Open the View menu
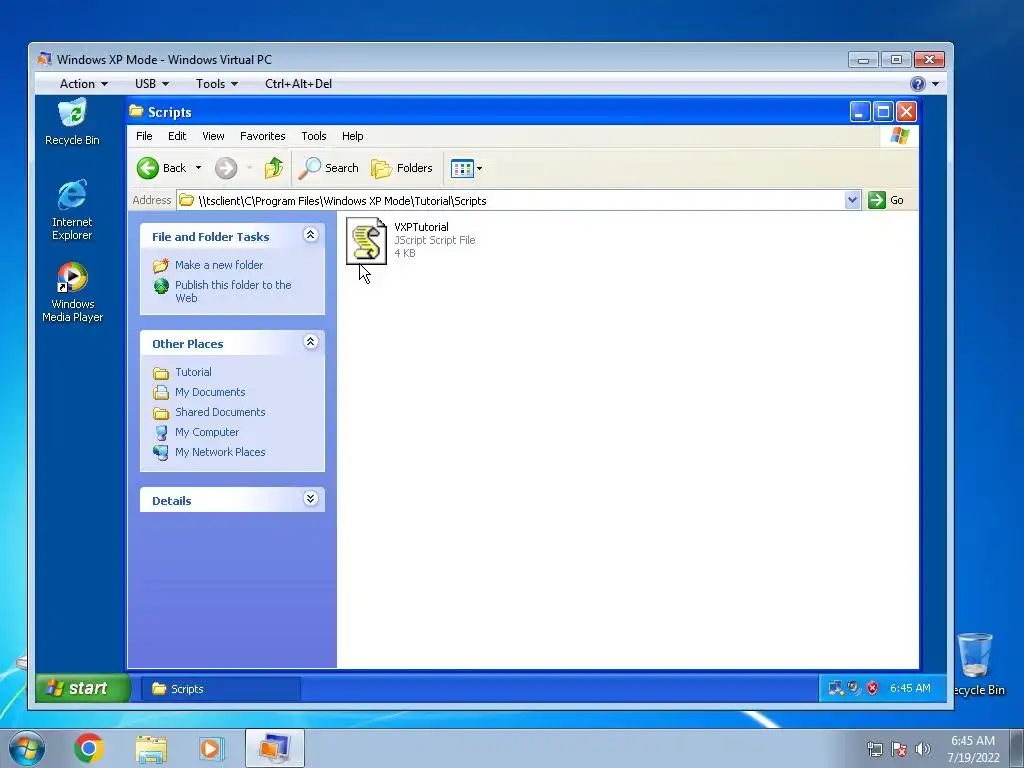The width and height of the screenshot is (1024, 768). (213, 136)
